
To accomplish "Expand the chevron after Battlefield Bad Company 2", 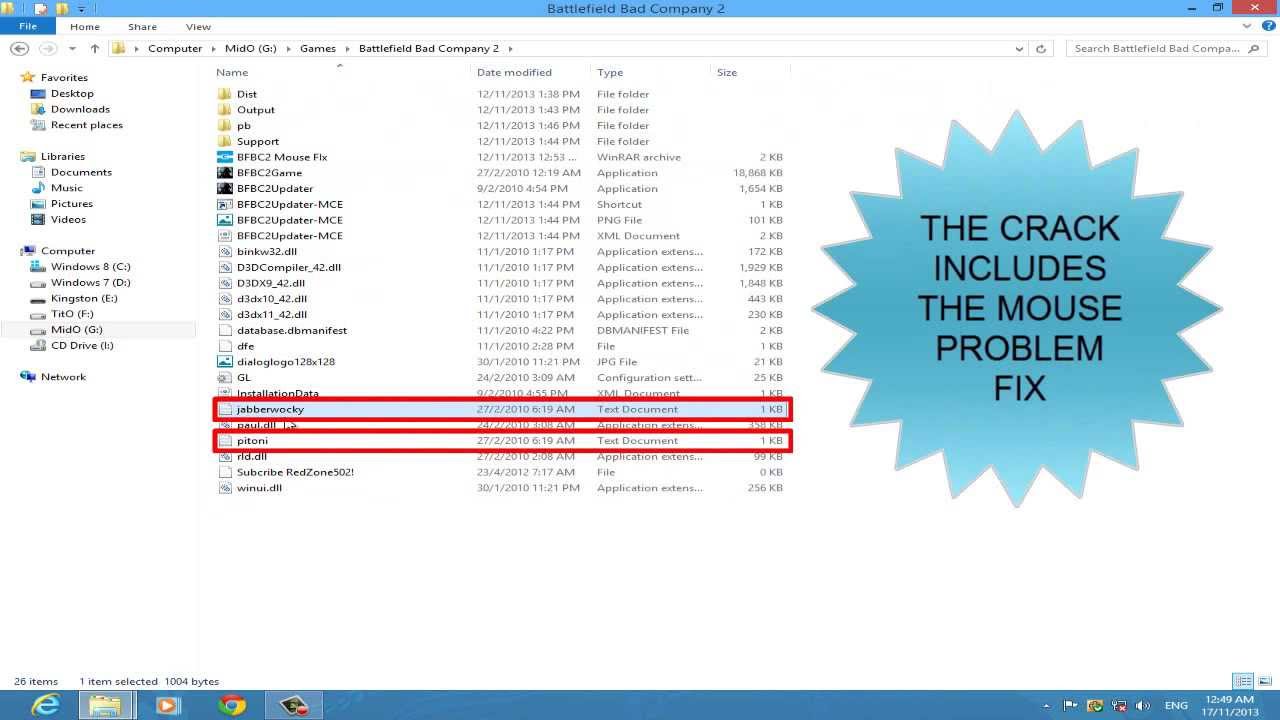I will pyautogui.click(x=510, y=48).
